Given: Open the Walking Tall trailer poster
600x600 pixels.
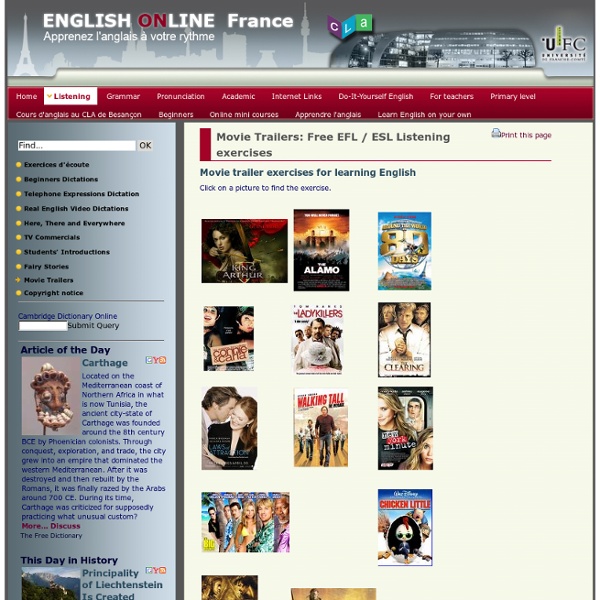Looking at the screenshot, I should point(321,427).
